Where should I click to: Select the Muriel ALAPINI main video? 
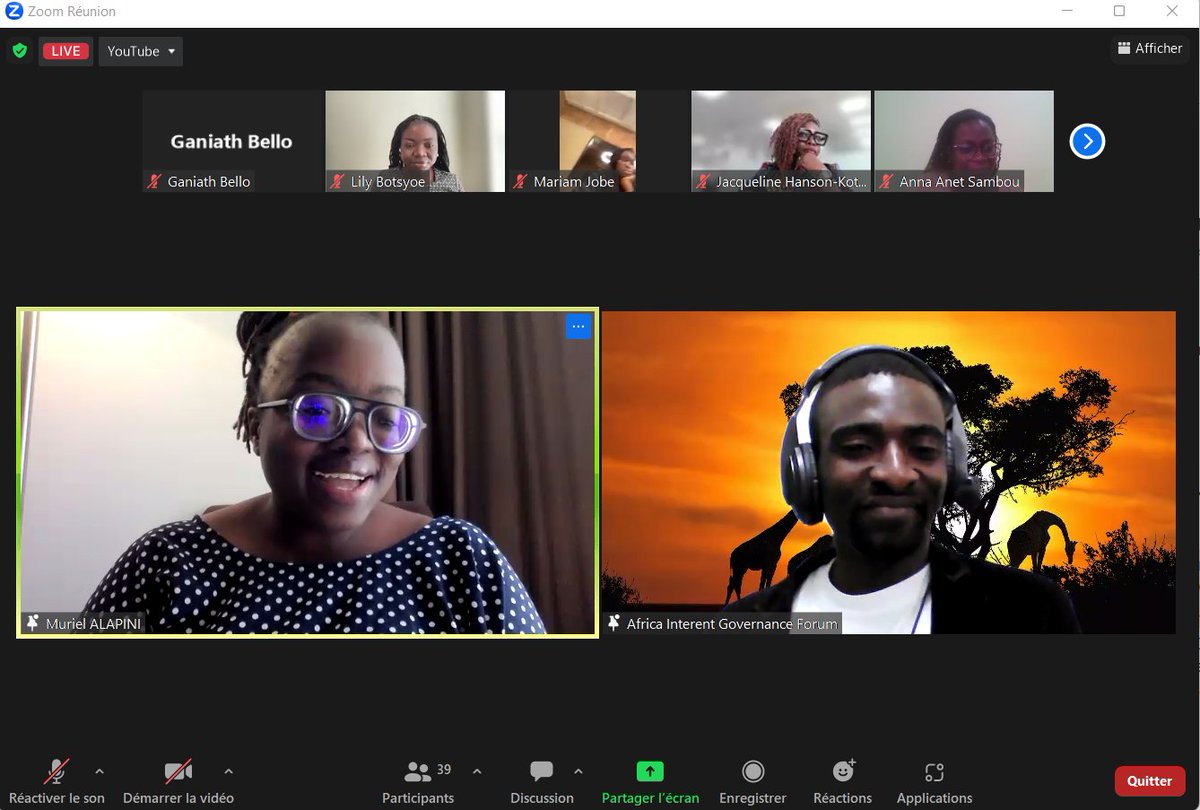[x=308, y=472]
